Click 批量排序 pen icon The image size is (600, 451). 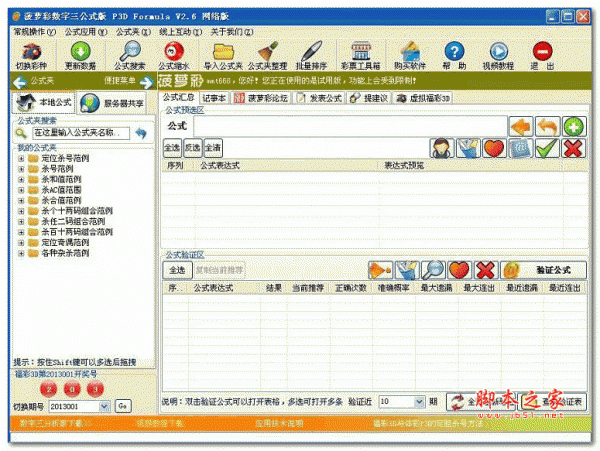pos(311,56)
